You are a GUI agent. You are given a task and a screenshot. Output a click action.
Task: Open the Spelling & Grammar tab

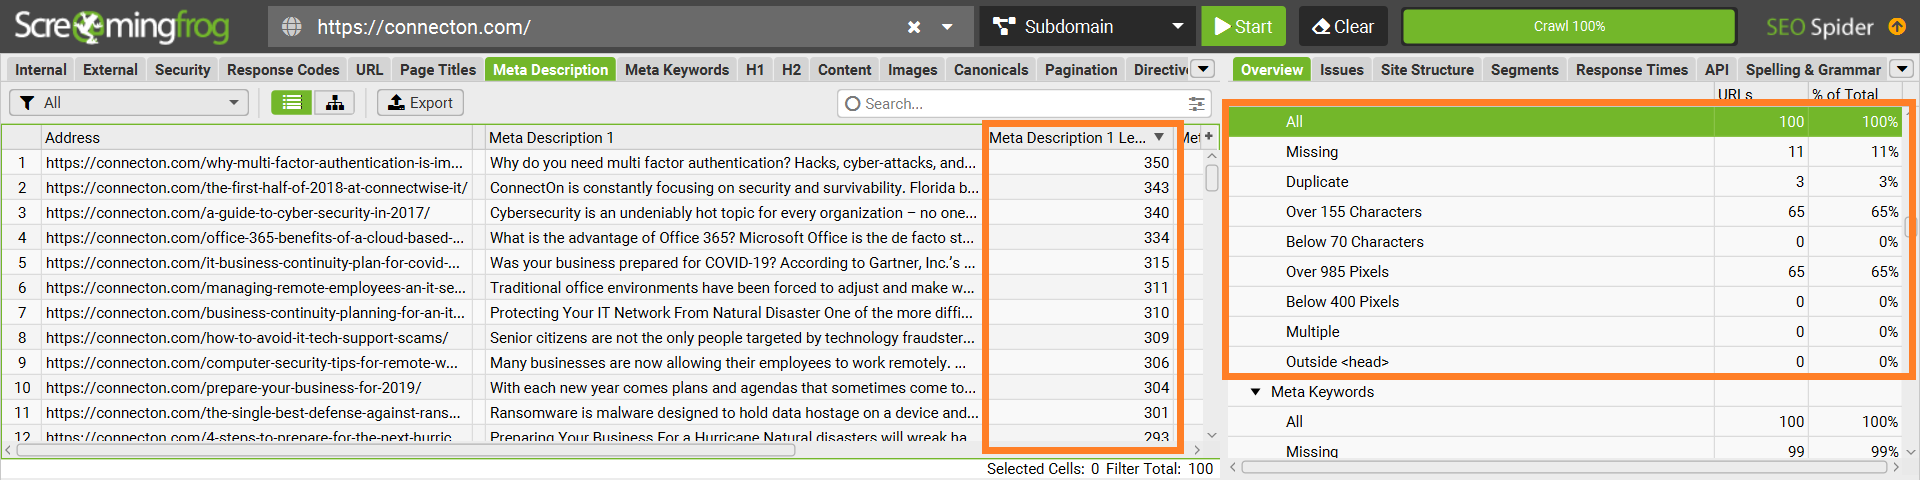pos(1813,69)
